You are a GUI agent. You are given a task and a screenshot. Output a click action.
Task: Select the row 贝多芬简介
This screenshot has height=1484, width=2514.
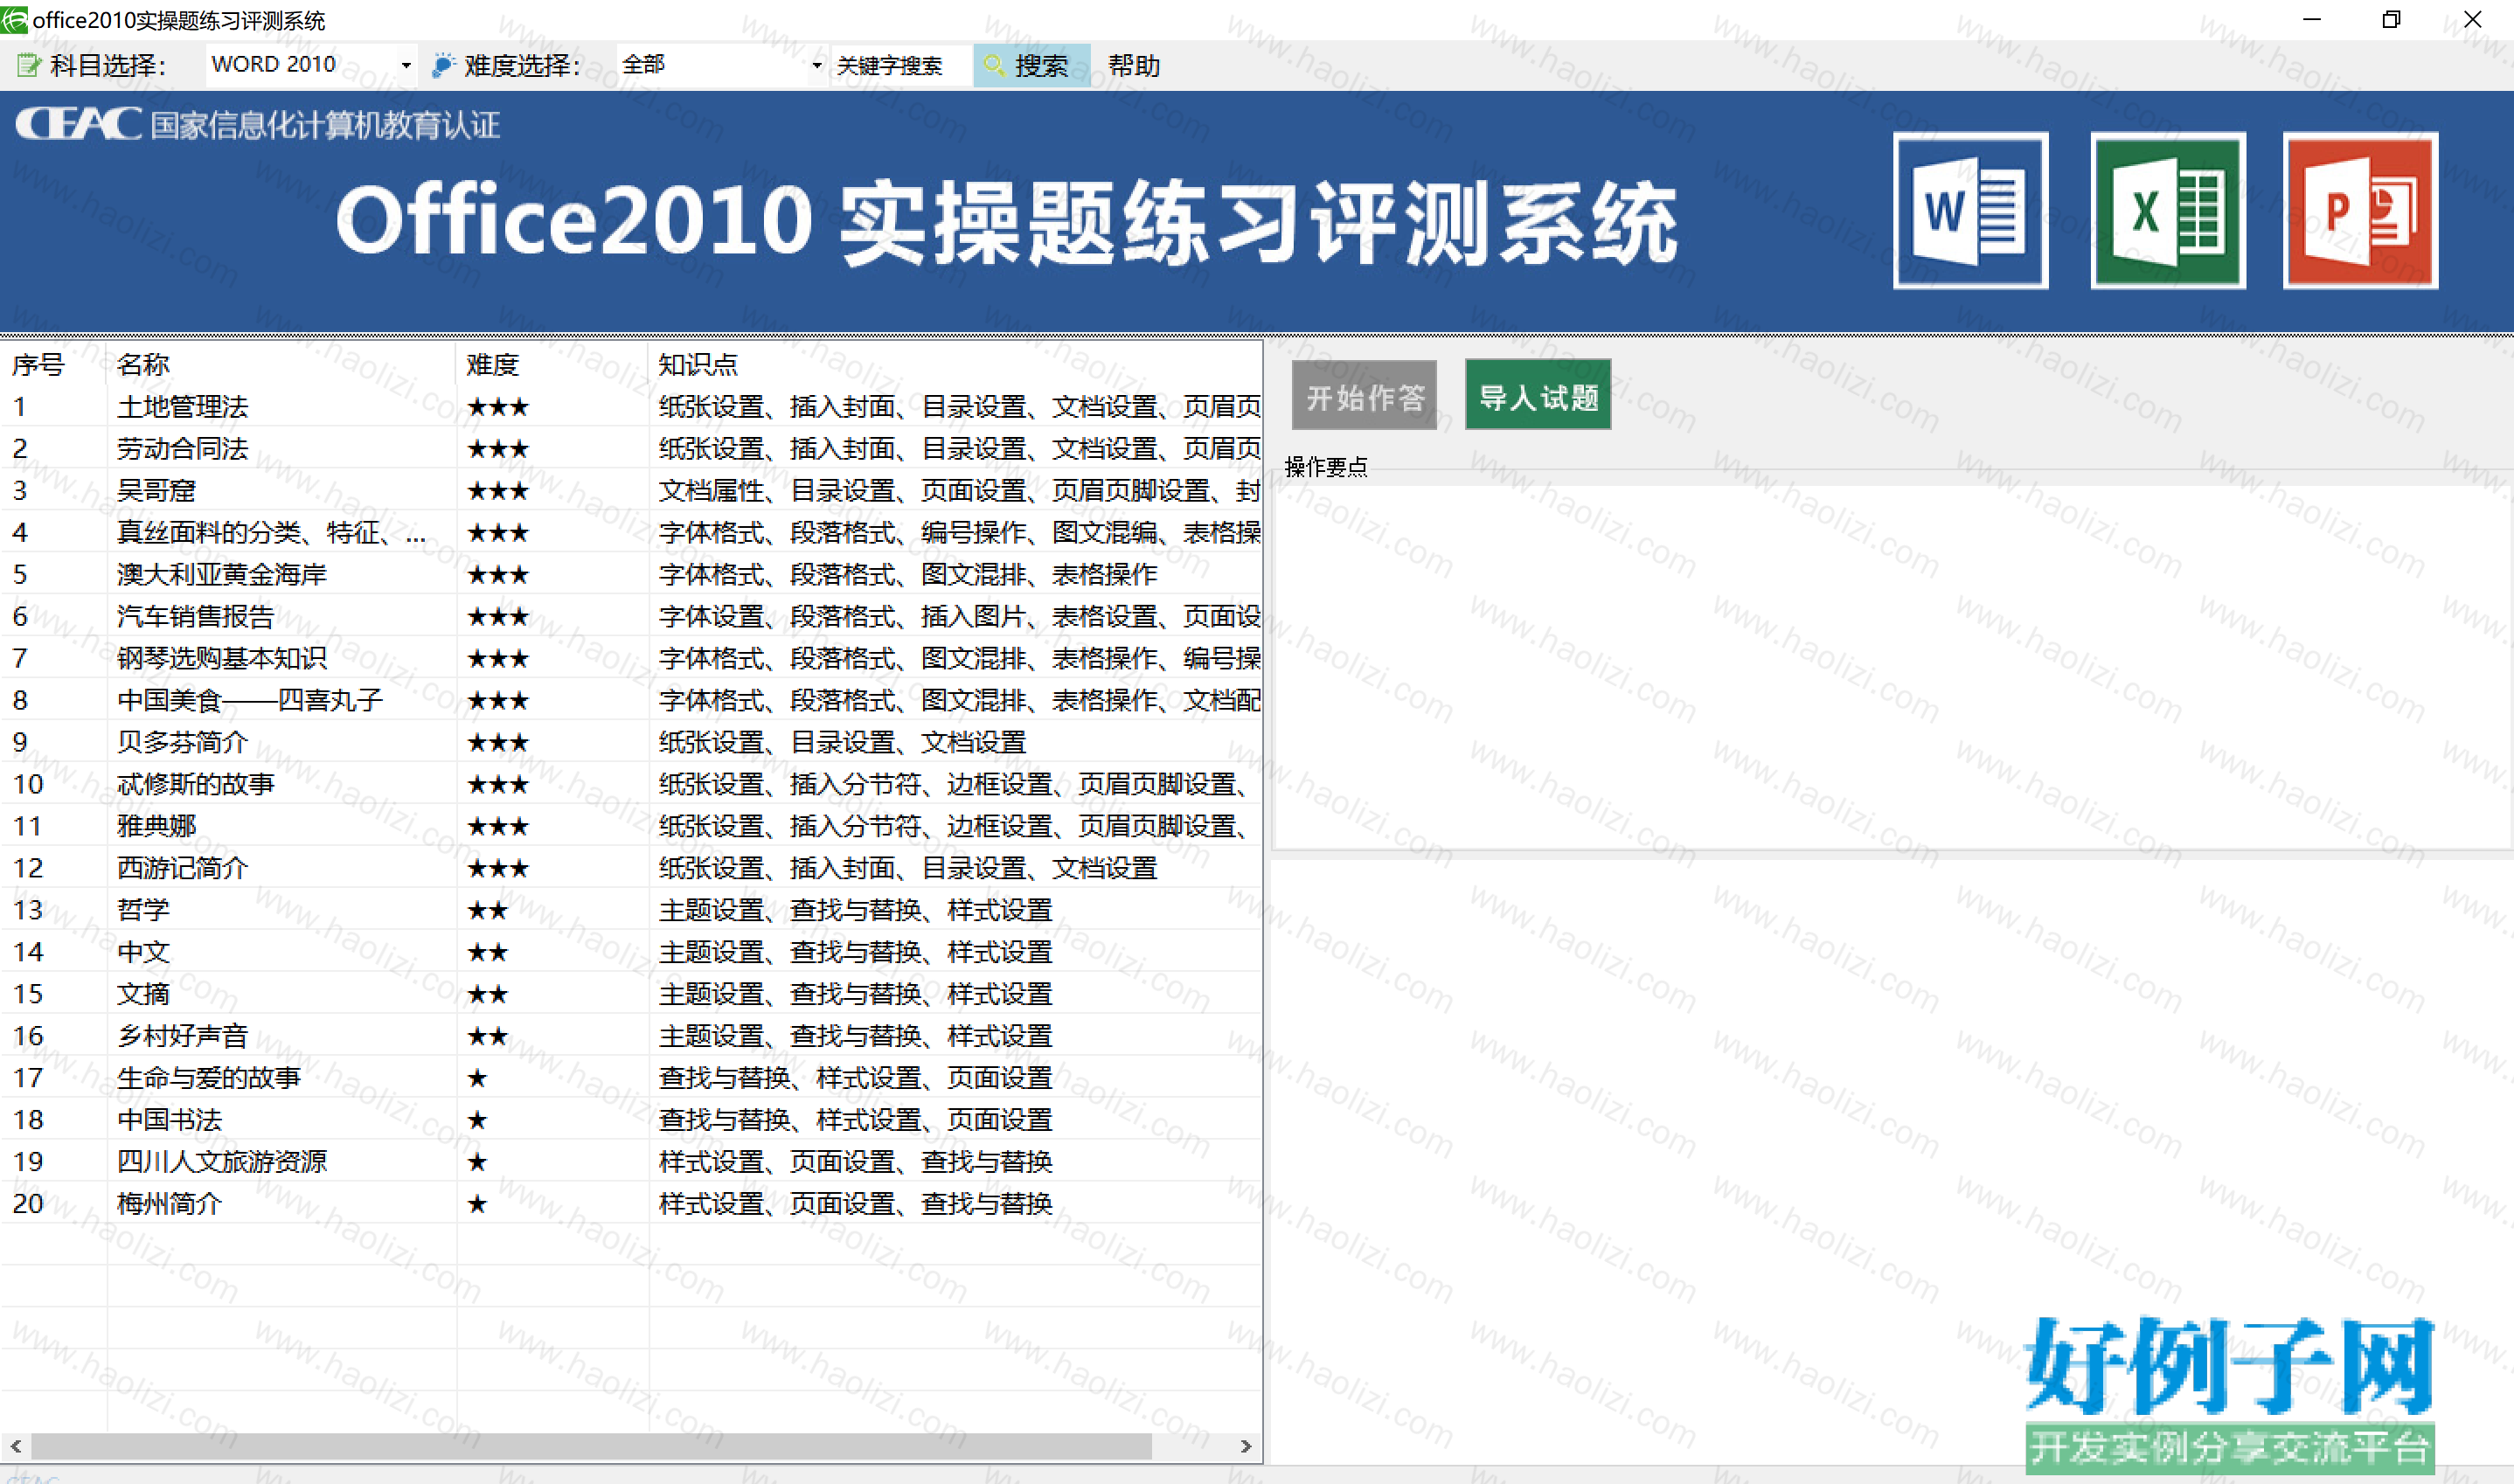(631, 743)
